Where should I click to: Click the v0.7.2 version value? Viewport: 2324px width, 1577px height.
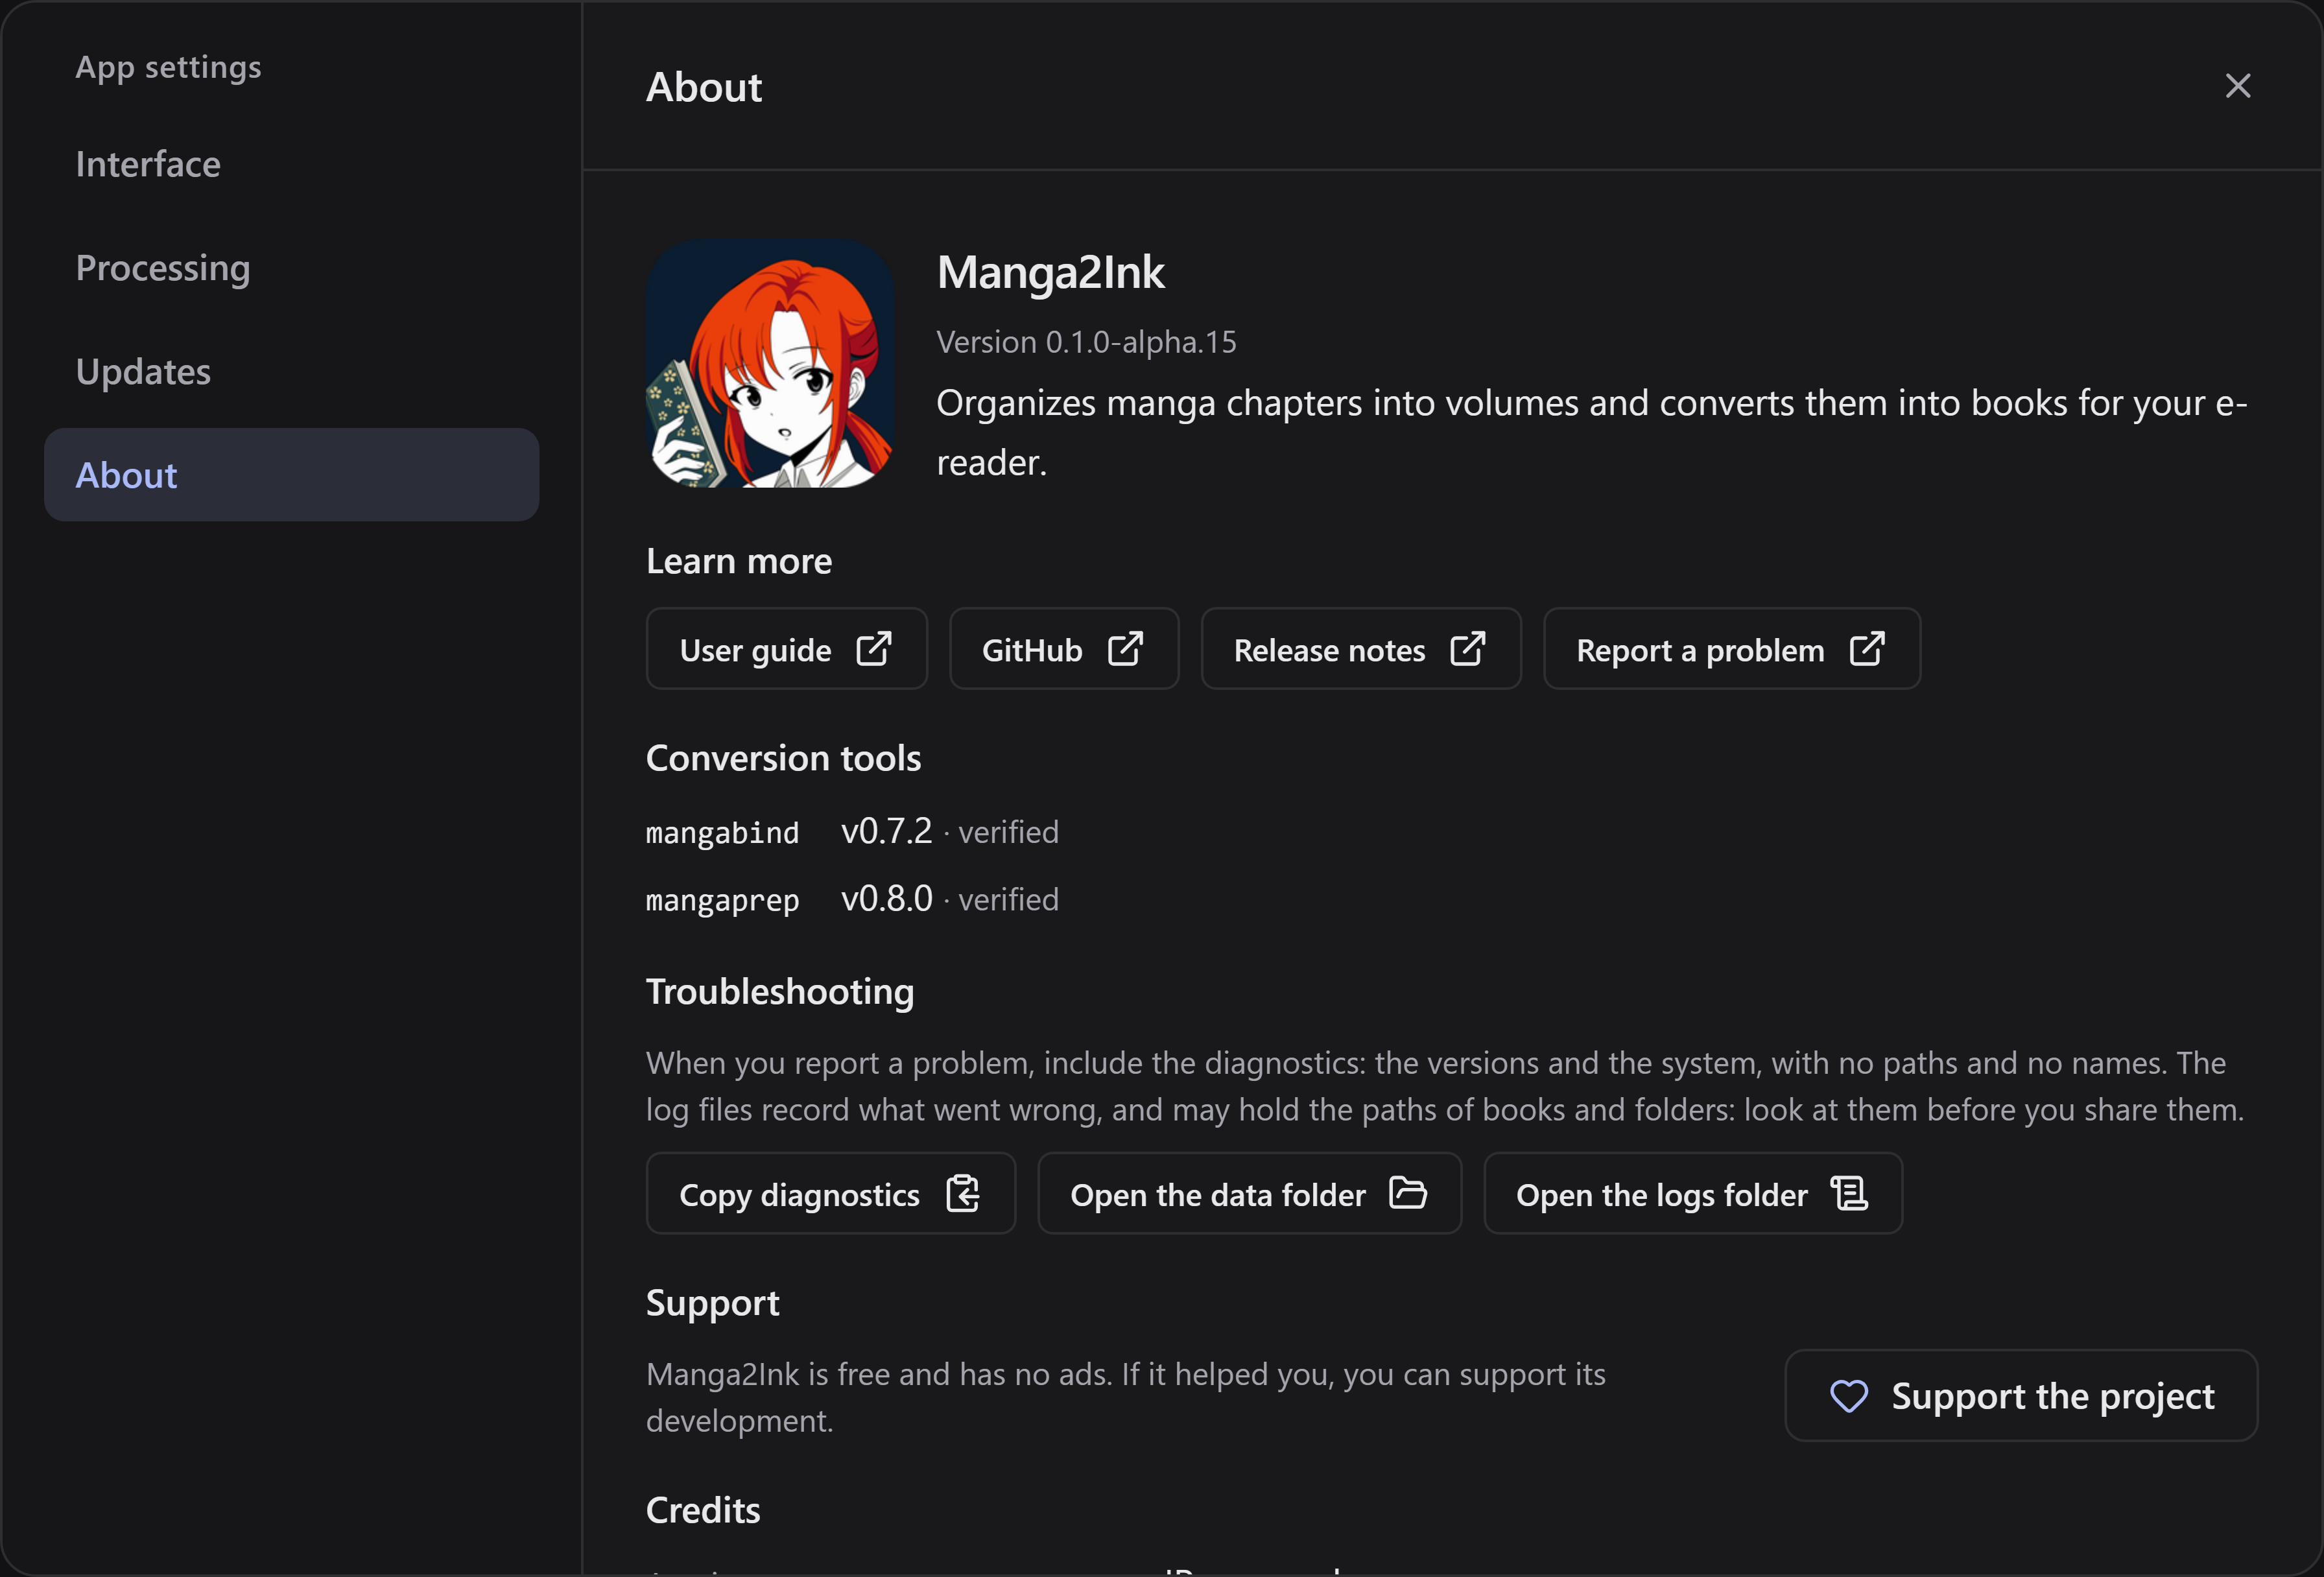[886, 831]
